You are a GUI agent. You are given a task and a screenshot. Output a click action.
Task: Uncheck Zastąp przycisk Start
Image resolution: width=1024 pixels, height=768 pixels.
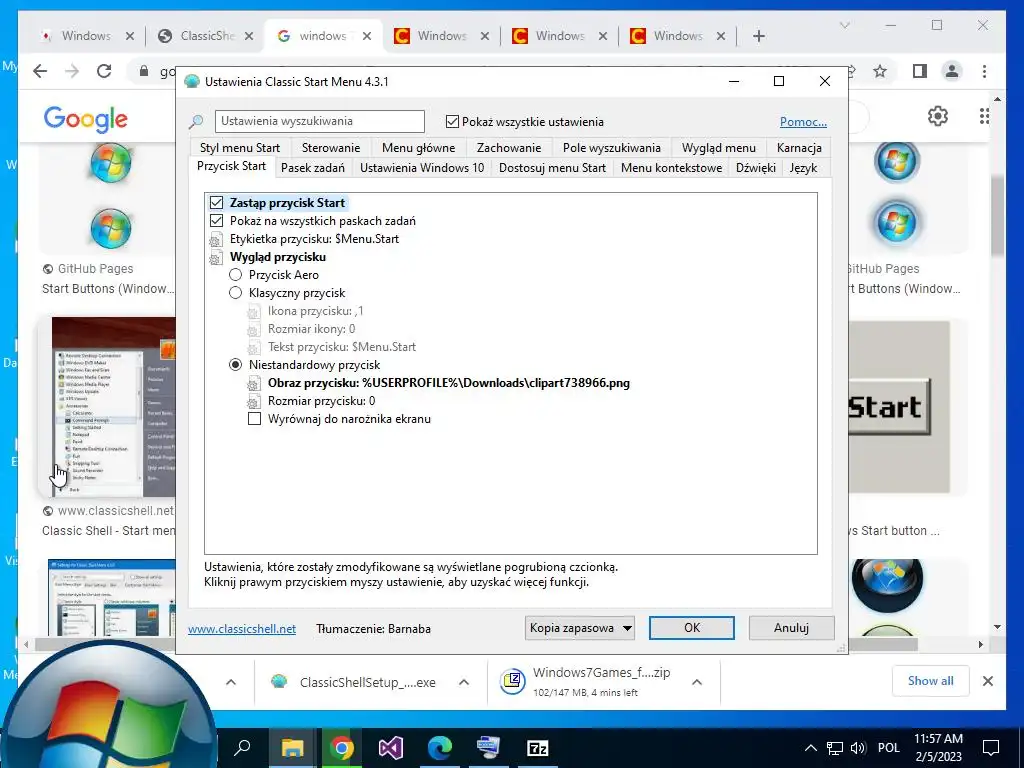[216, 203]
